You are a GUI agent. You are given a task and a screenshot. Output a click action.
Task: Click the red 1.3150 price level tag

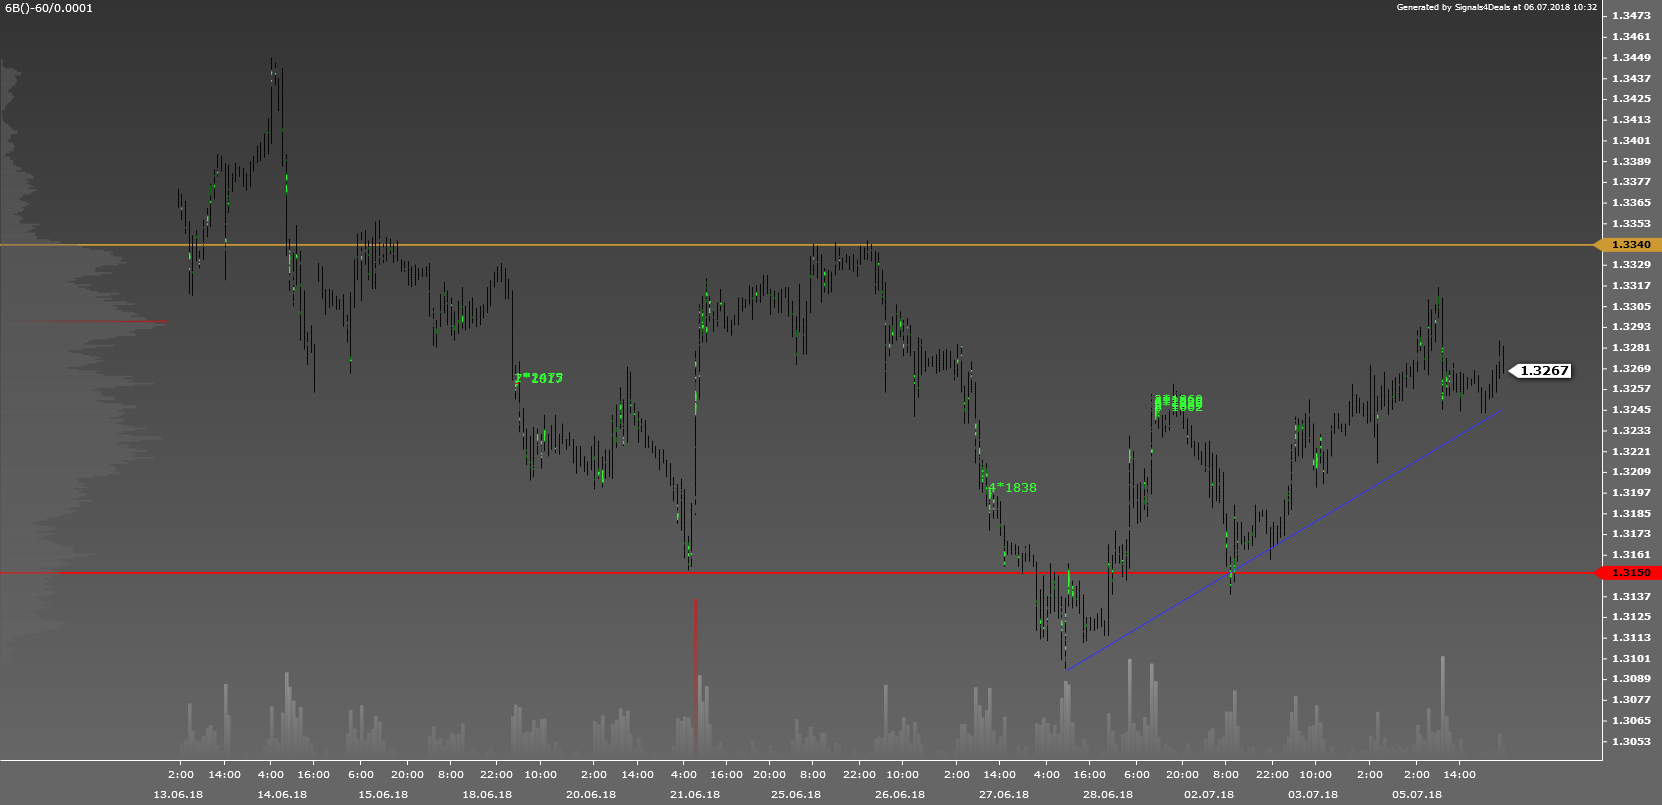[x=1630, y=573]
